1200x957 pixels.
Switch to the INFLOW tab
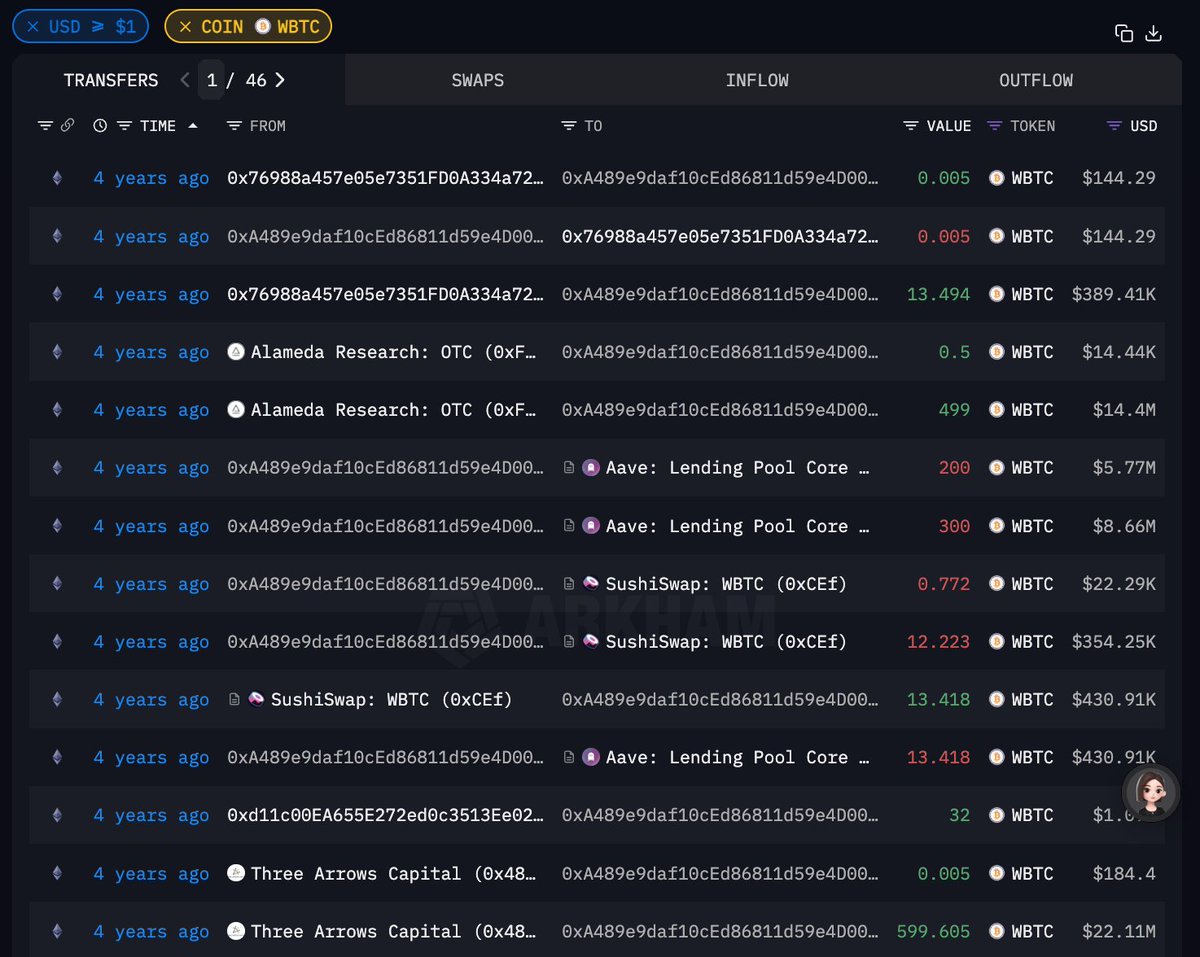pyautogui.click(x=757, y=80)
